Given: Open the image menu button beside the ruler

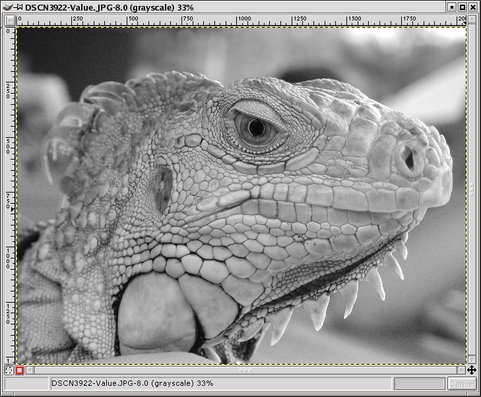Looking at the screenshot, I should pyautogui.click(x=10, y=21).
